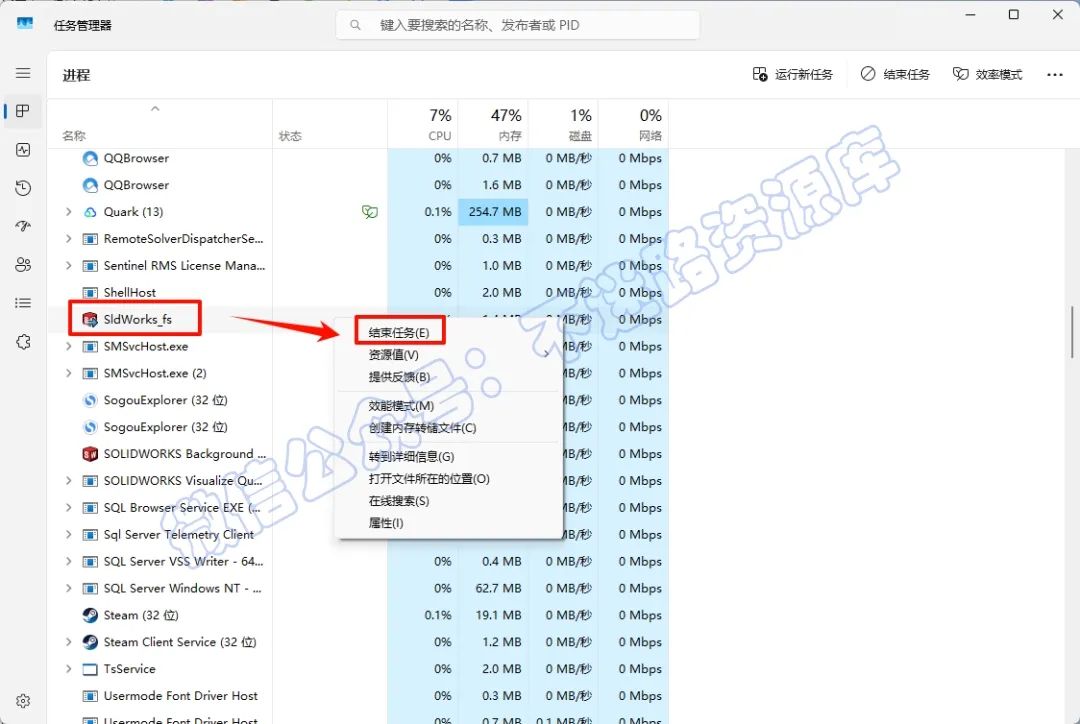This screenshot has width=1080, height=724.
Task: Open the Services sidebar icon
Action: pos(23,342)
